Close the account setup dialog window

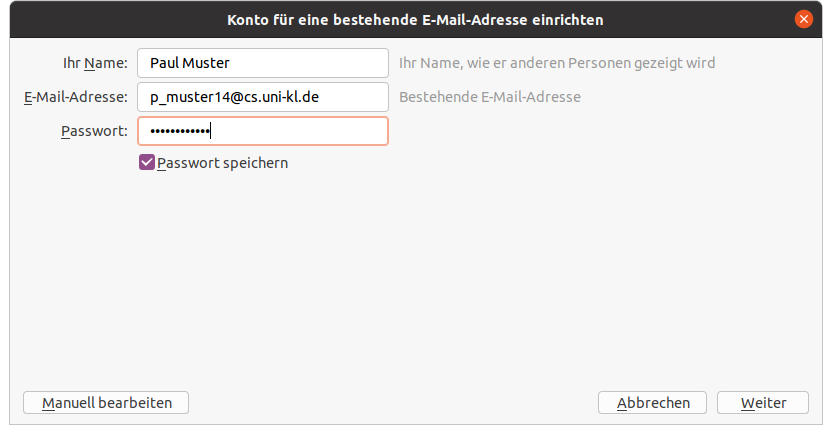click(x=803, y=19)
